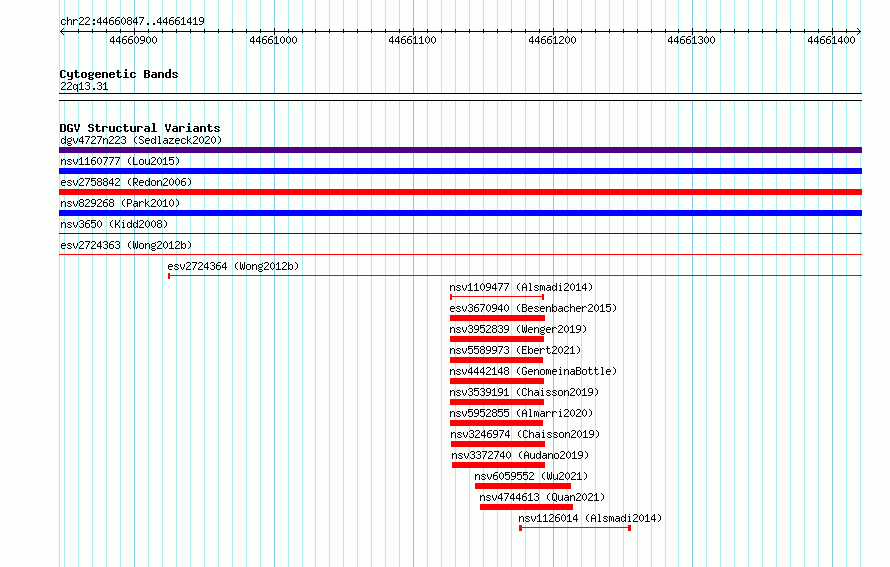Select the 22q13.31 band label

84,86
